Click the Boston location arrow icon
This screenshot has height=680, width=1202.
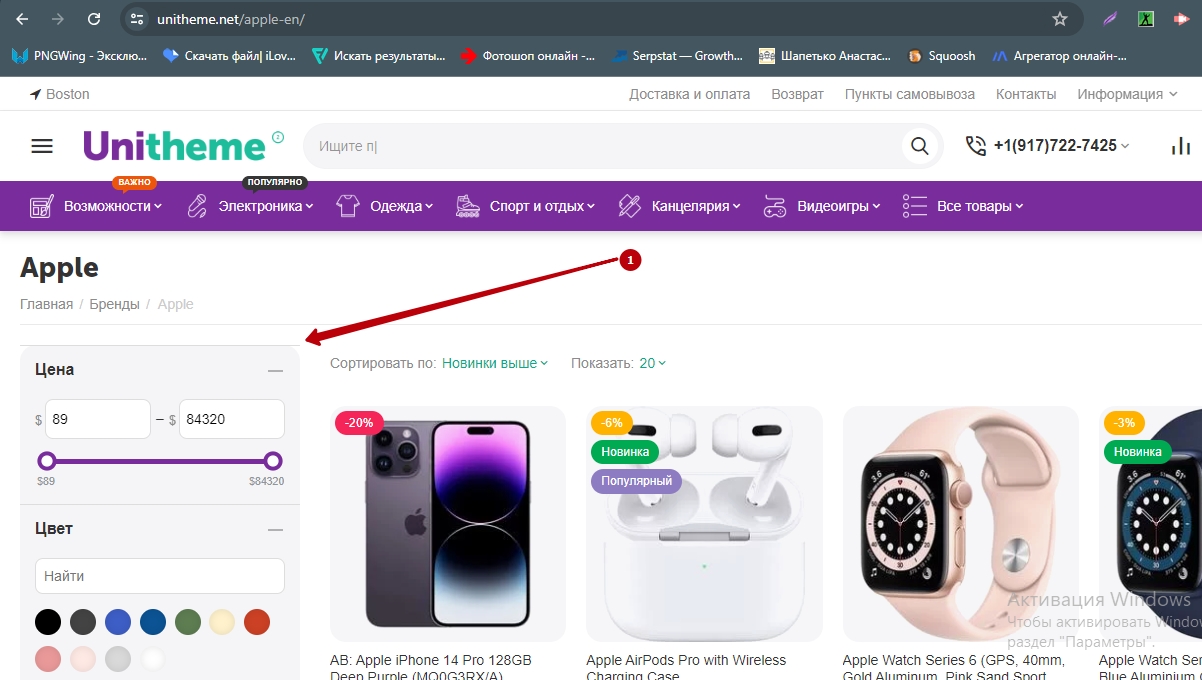coord(36,94)
